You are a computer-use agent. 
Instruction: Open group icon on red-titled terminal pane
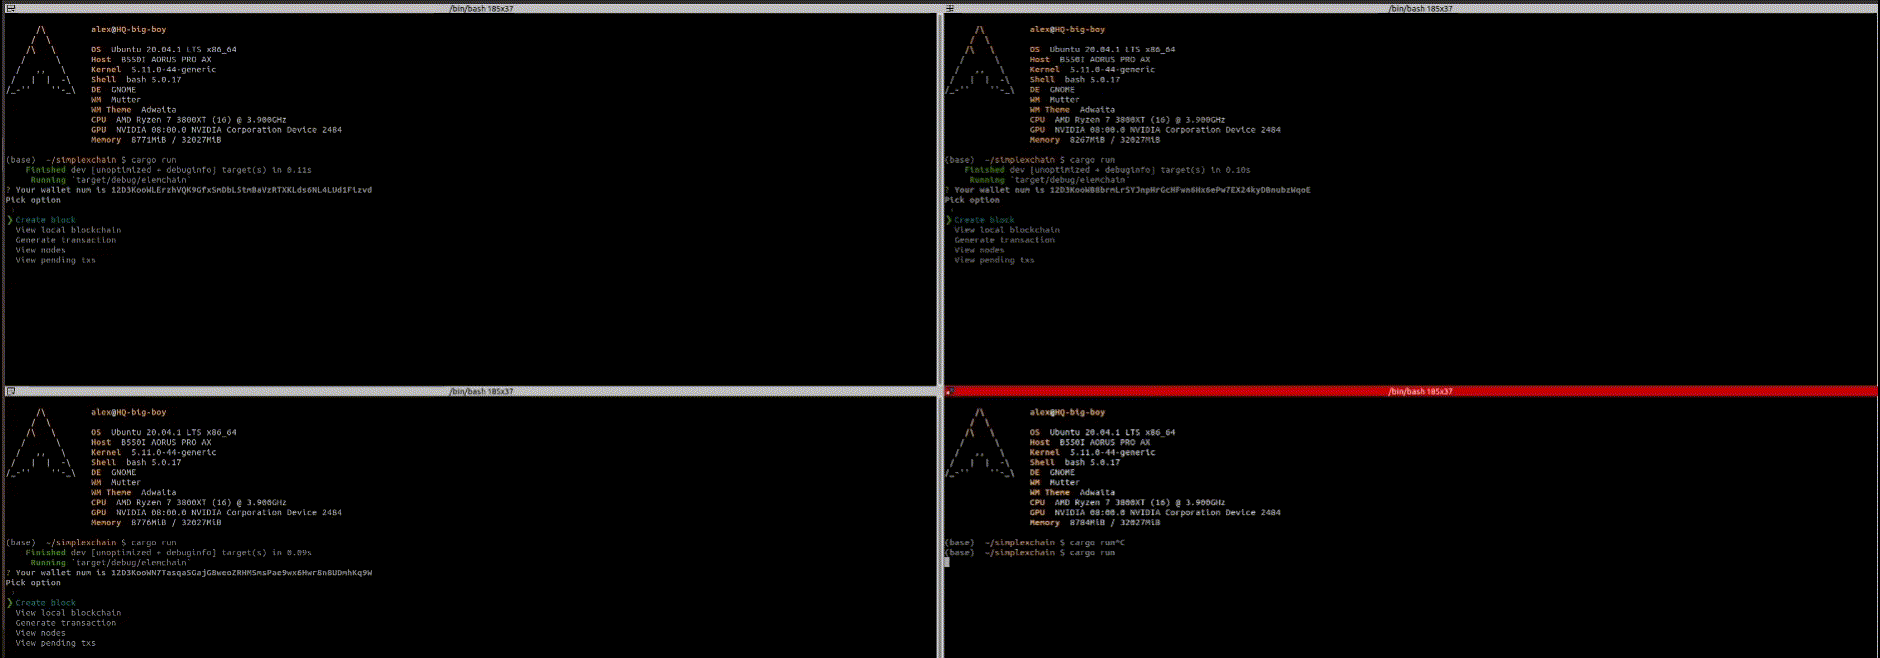click(x=950, y=391)
